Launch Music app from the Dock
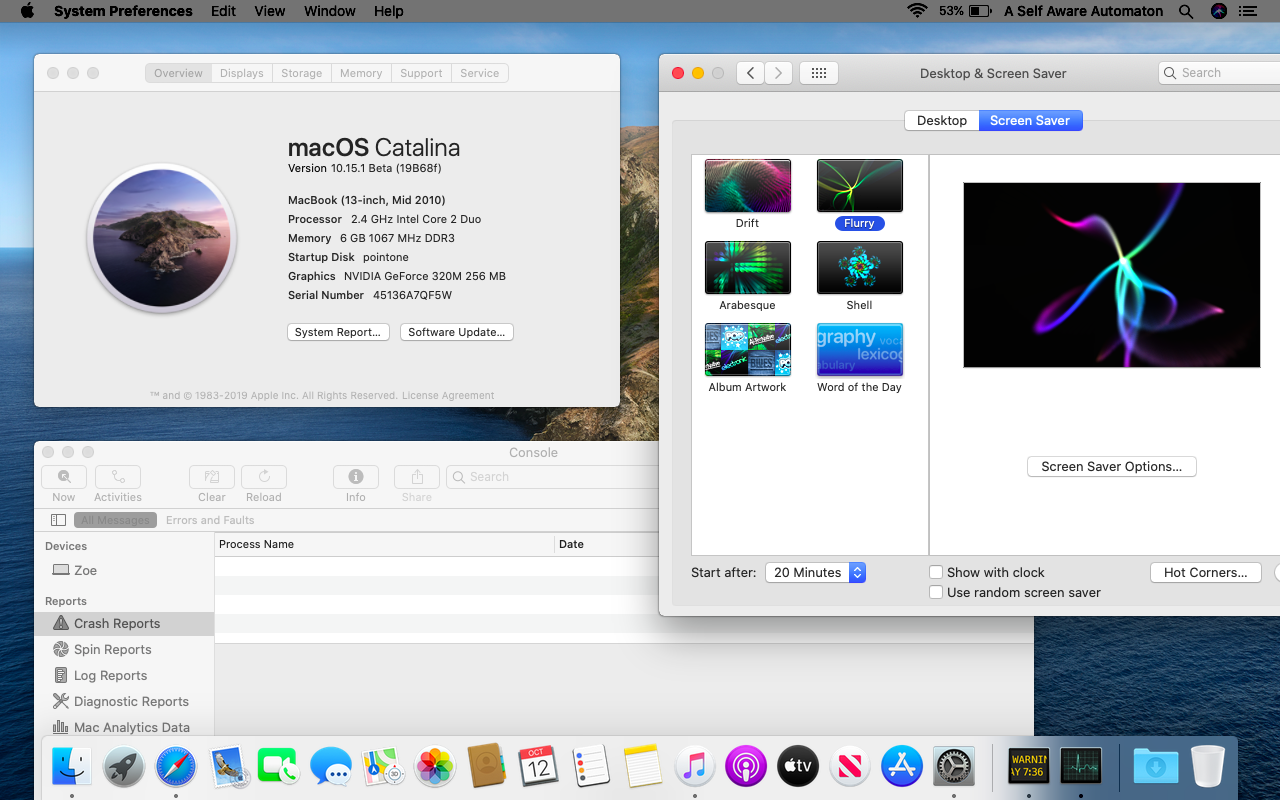Screen dimensions: 1280x800 click(x=694, y=767)
